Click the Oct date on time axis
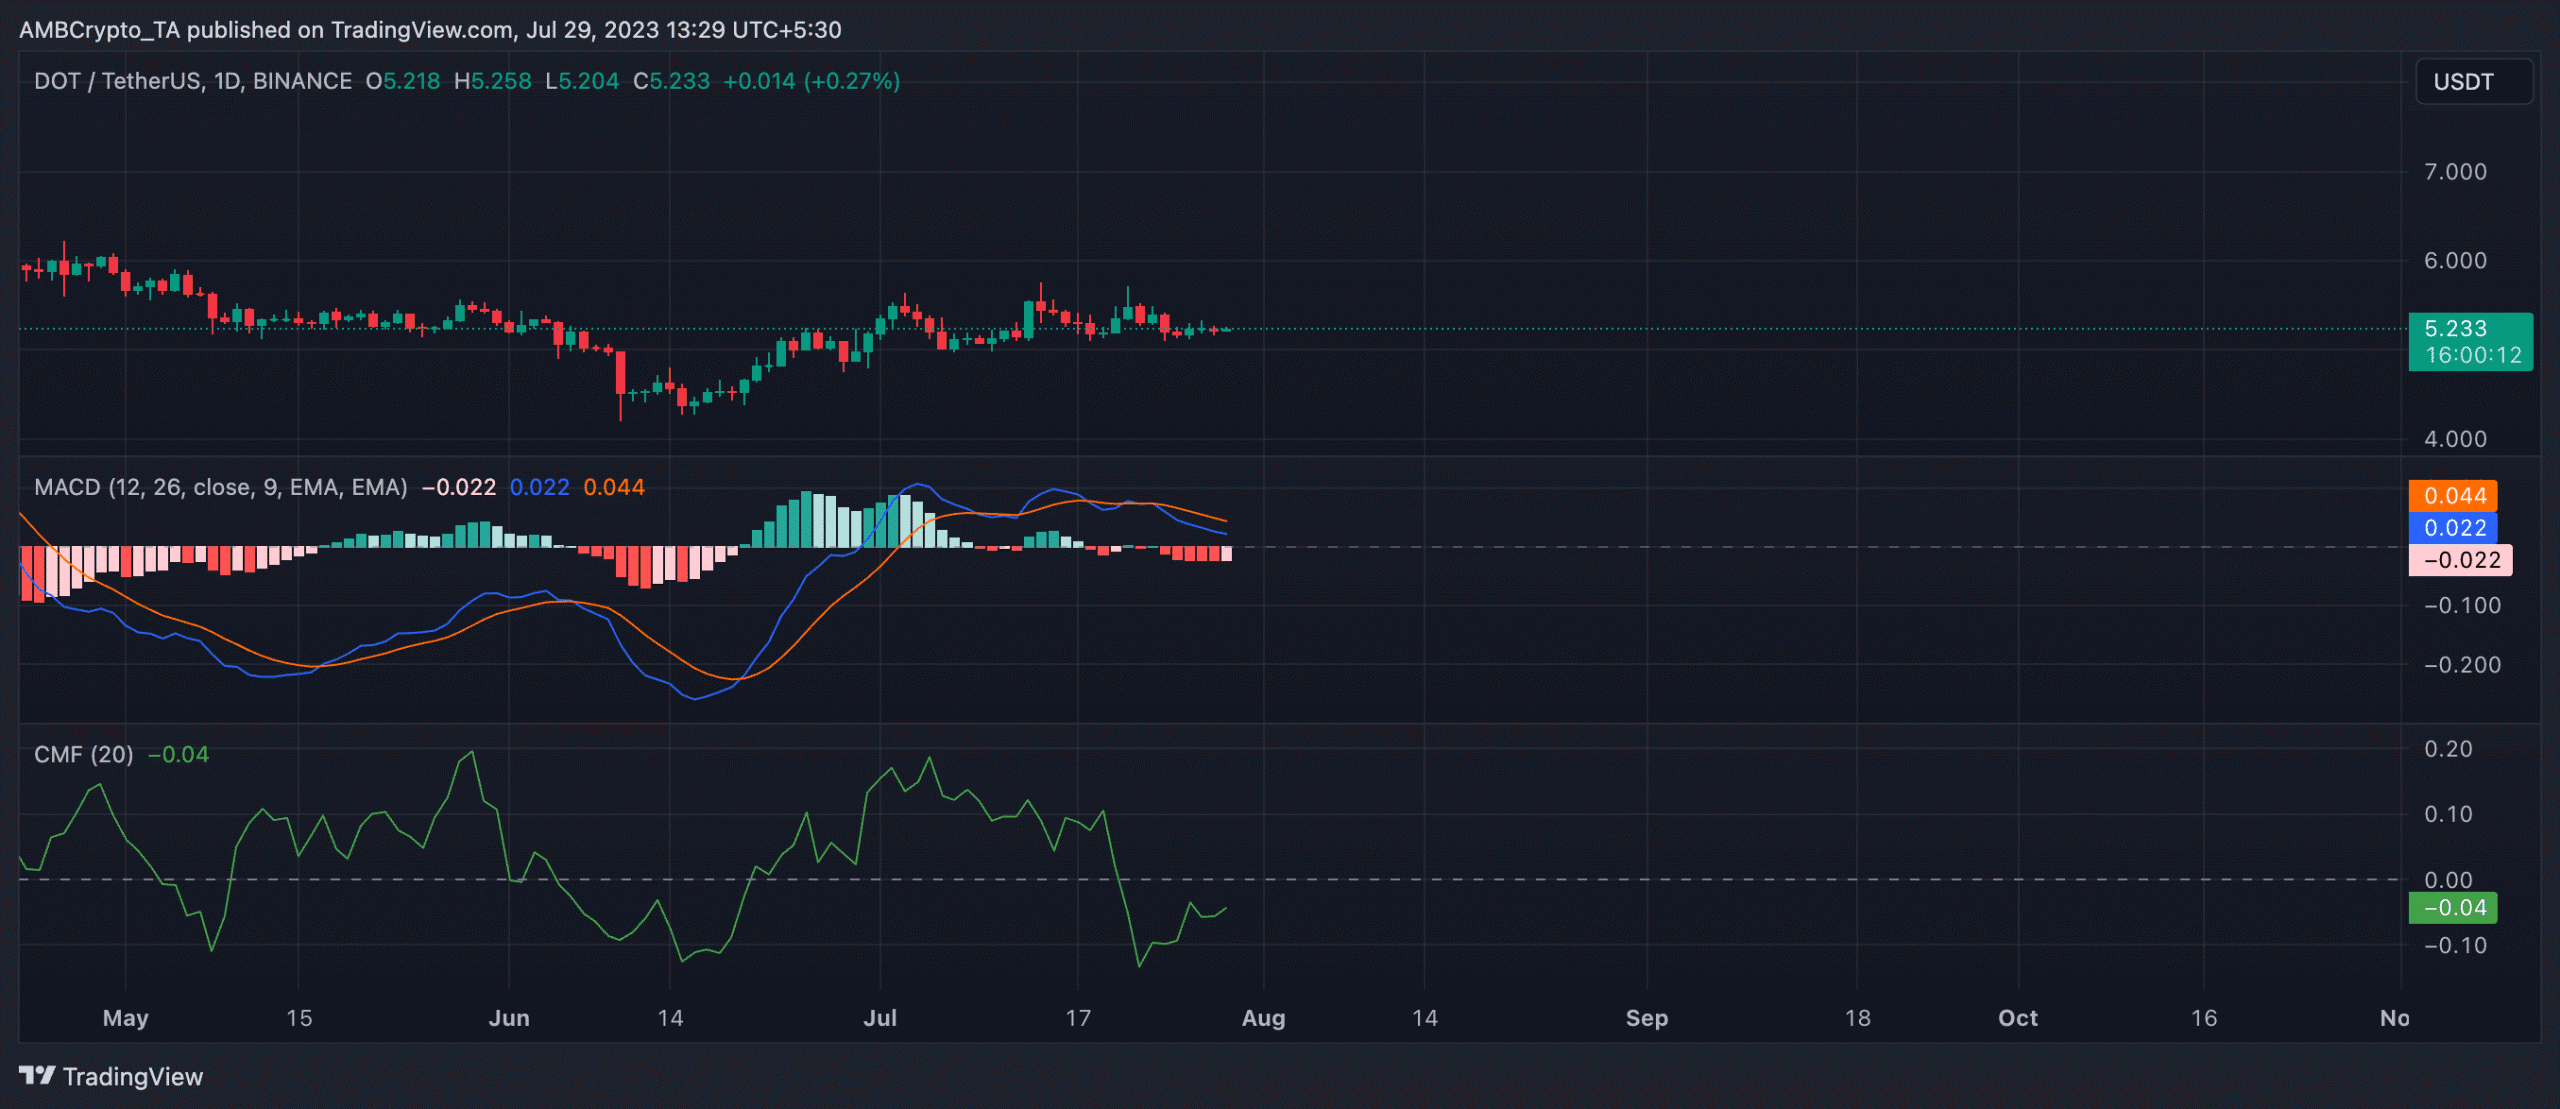This screenshot has width=2560, height=1109. (x=2017, y=1018)
